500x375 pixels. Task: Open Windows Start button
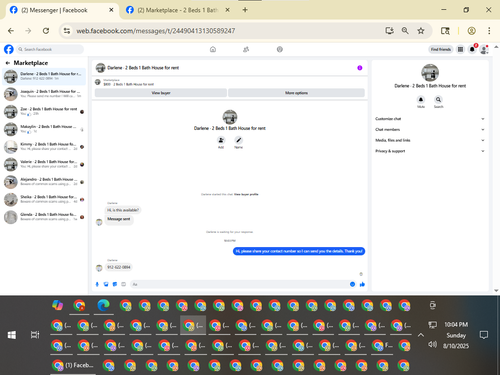click(x=12, y=335)
